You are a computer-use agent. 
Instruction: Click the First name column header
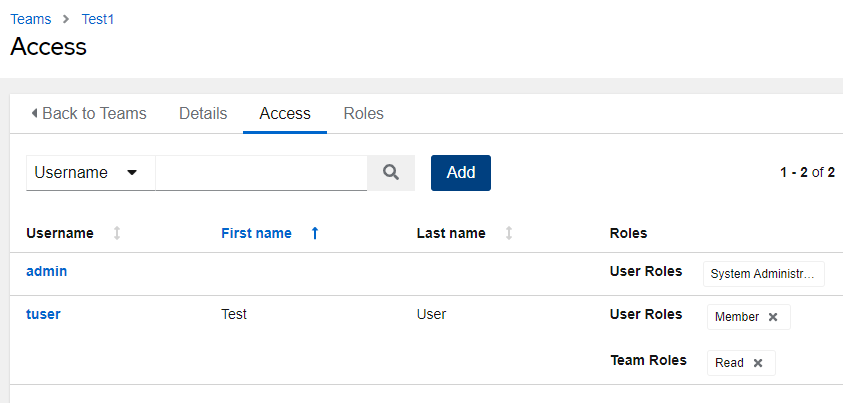pyautogui.click(x=256, y=233)
